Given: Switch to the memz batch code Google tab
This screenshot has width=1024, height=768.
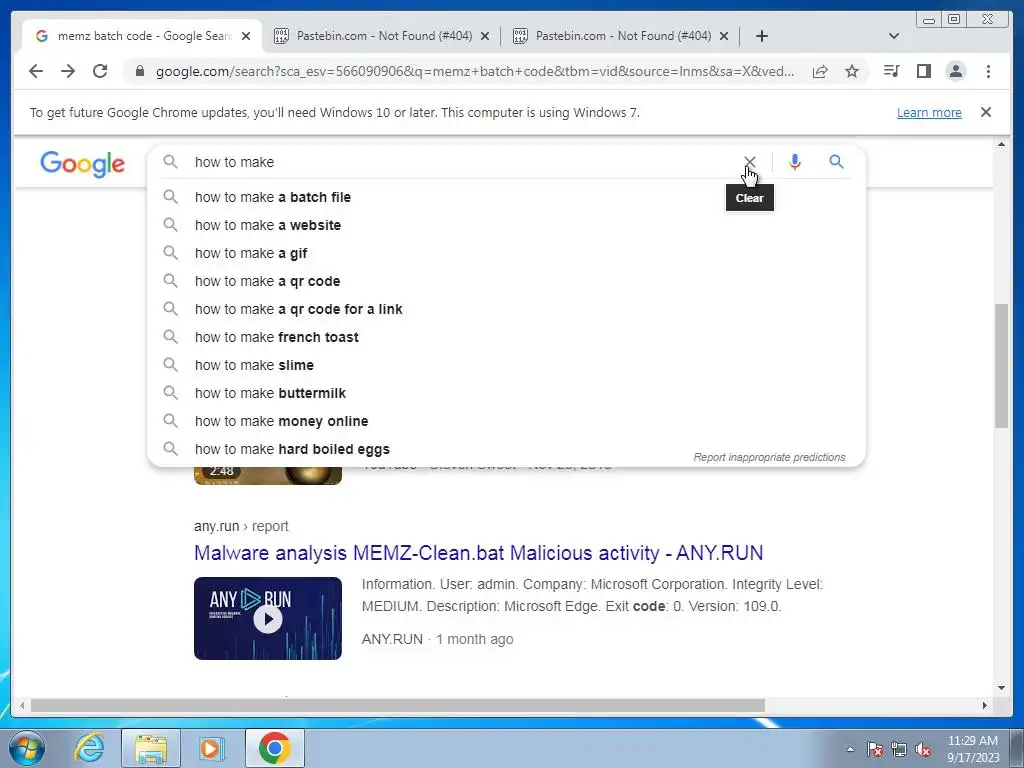Looking at the screenshot, I should [x=141, y=36].
